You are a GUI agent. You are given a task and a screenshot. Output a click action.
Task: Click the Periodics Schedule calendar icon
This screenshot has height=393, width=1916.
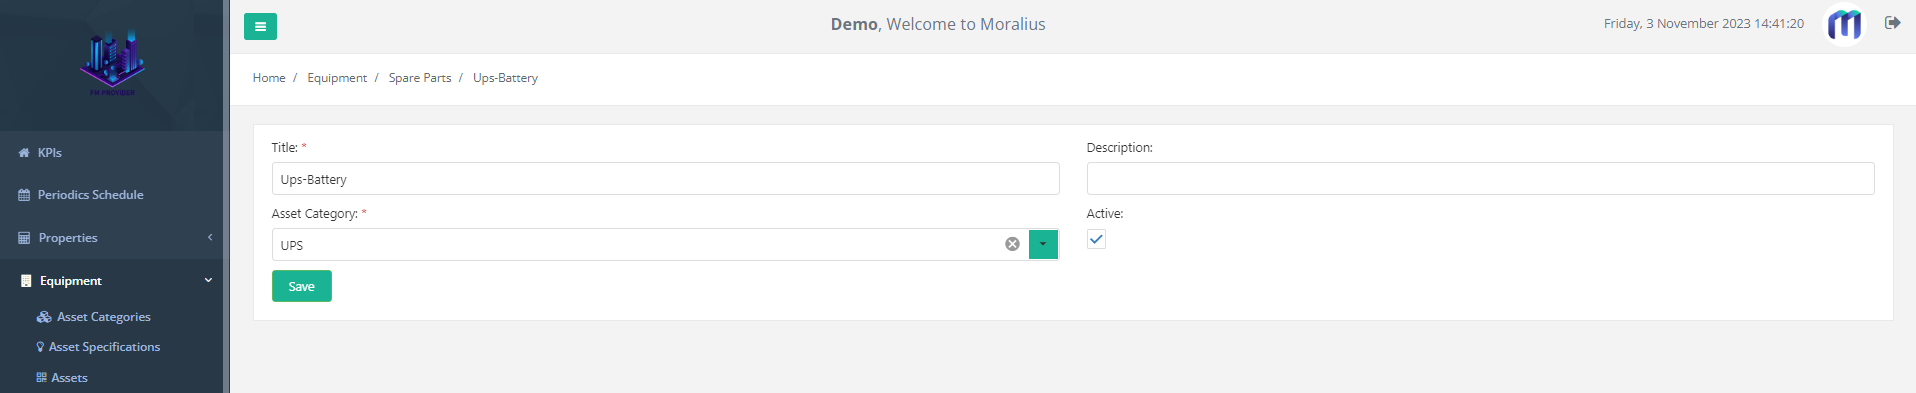[24, 195]
